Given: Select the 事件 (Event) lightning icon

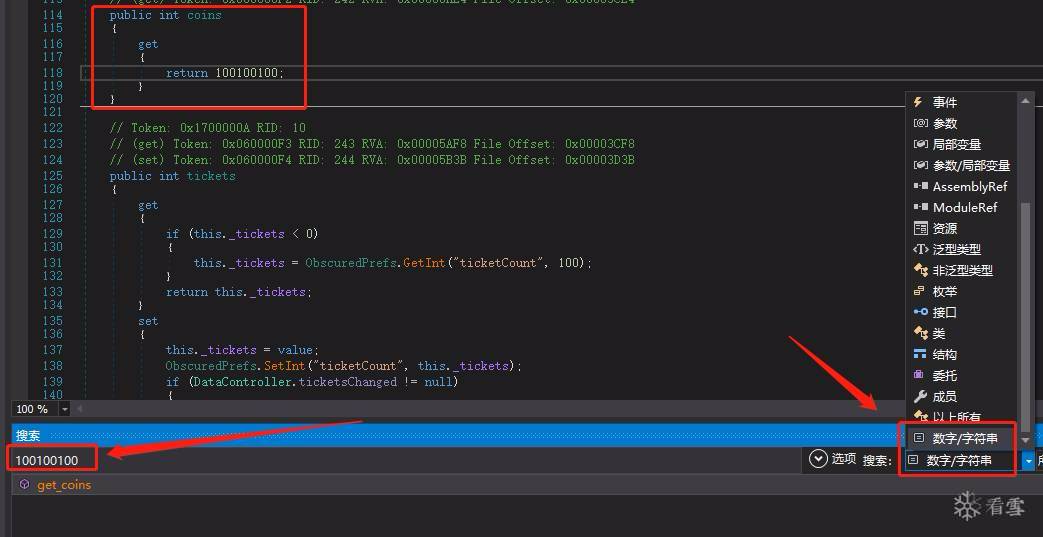Looking at the screenshot, I should tap(920, 102).
